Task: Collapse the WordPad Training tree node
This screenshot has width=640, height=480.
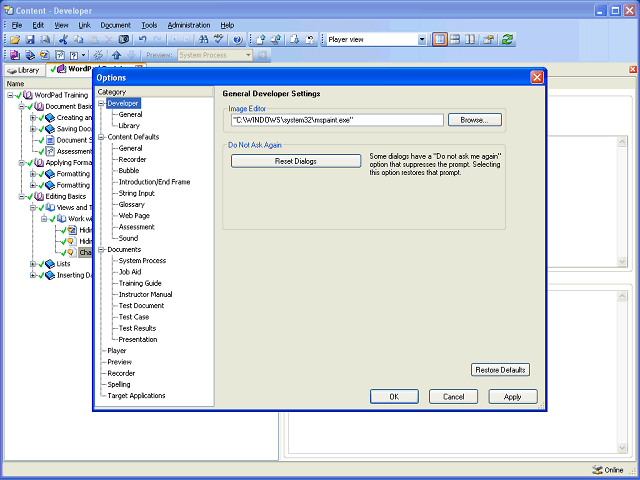Action: (x=10, y=95)
